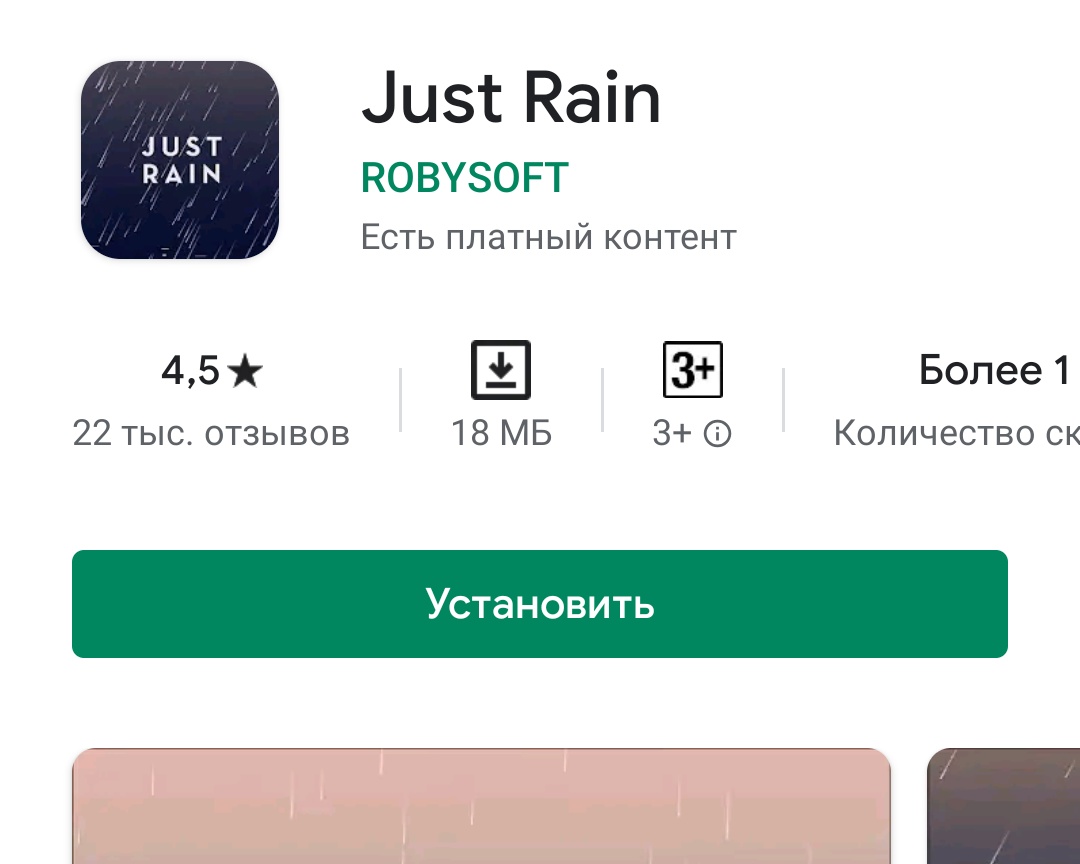The width and height of the screenshot is (1080, 864).
Task: Tap the 18 МБ size label
Action: [501, 434]
